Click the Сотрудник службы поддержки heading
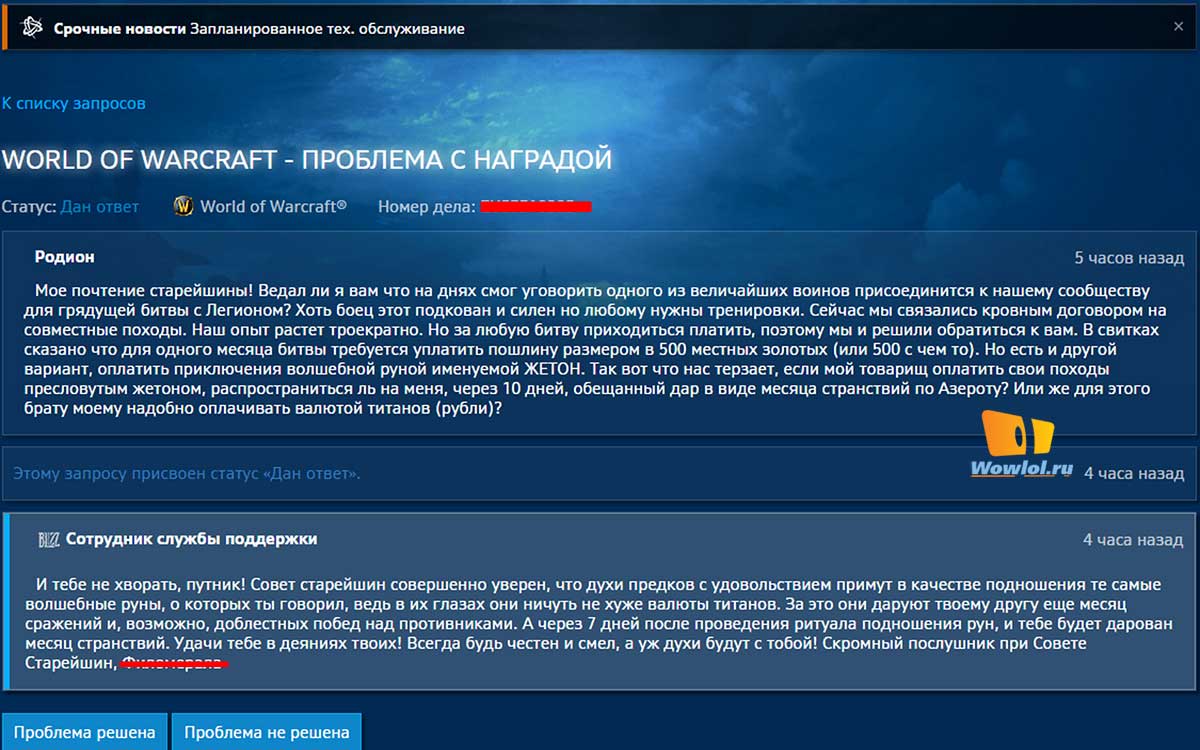The width and height of the screenshot is (1200, 750). pyautogui.click(x=192, y=539)
